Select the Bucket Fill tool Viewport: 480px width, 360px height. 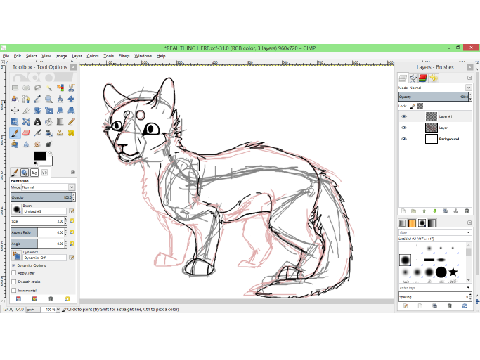tap(49, 122)
